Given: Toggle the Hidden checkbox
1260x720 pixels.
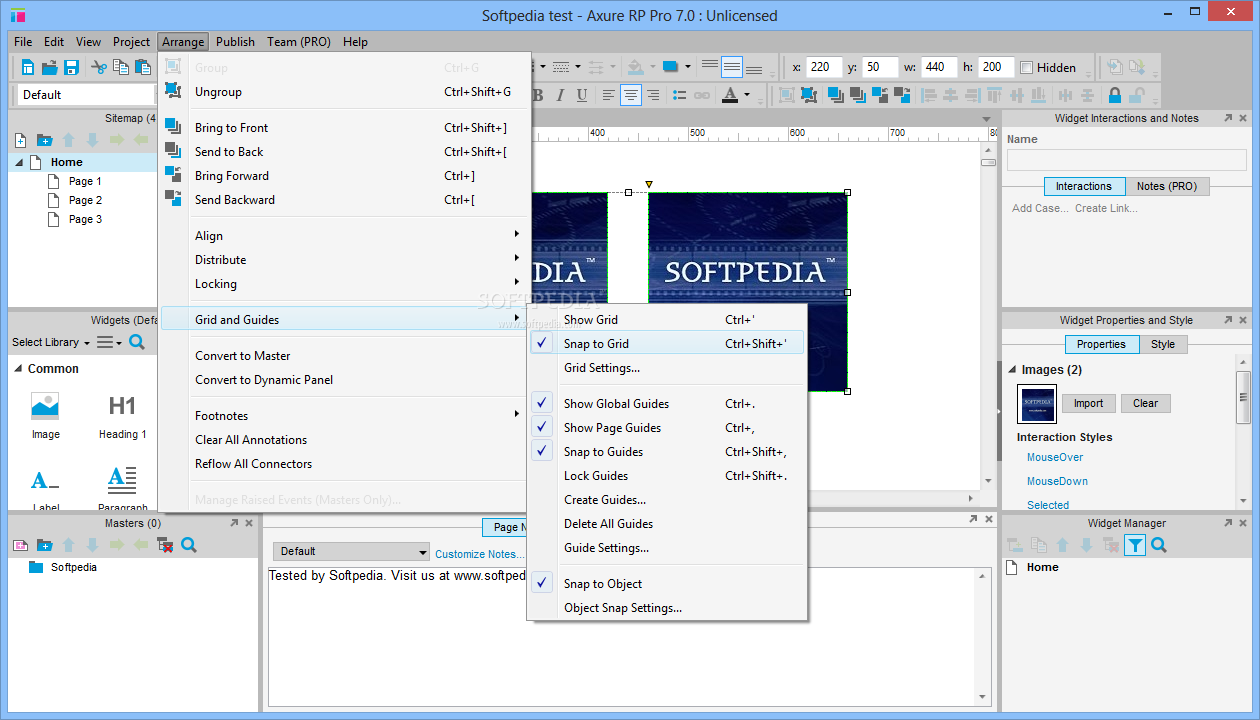Looking at the screenshot, I should (1026, 68).
